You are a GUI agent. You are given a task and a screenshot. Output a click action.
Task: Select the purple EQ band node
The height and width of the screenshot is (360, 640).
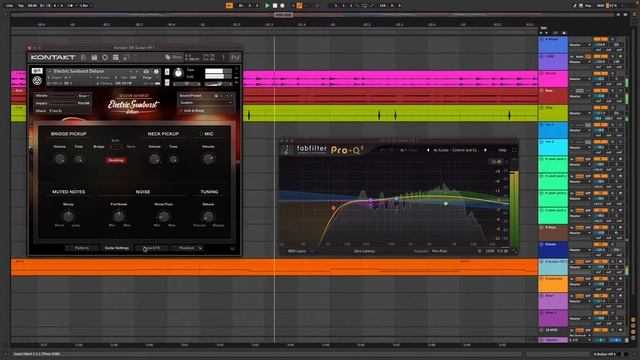click(370, 200)
